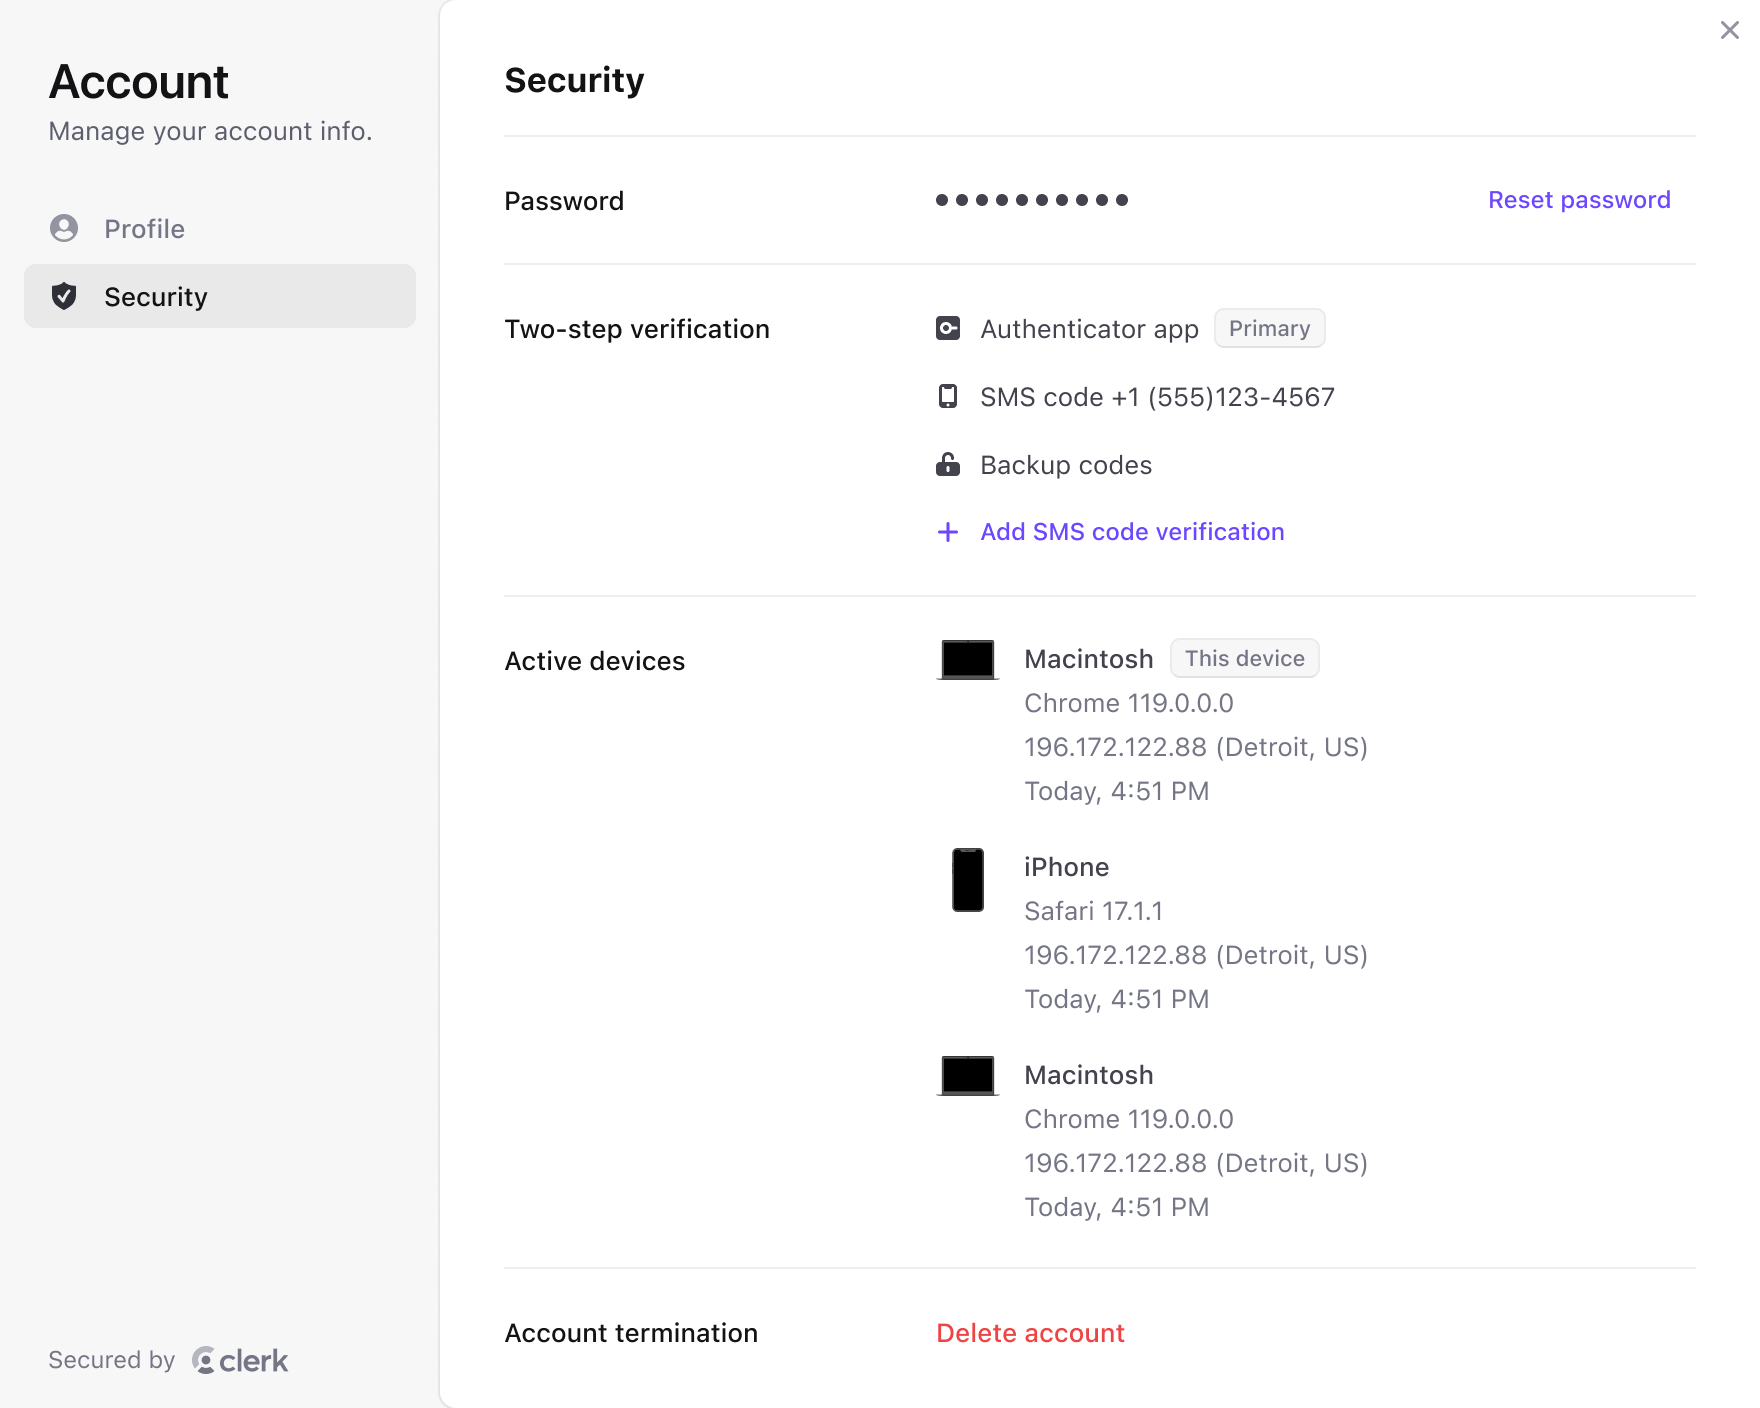This screenshot has height=1408, width=1760.
Task: Click the last Macintosh laptop icon
Action: click(968, 1075)
